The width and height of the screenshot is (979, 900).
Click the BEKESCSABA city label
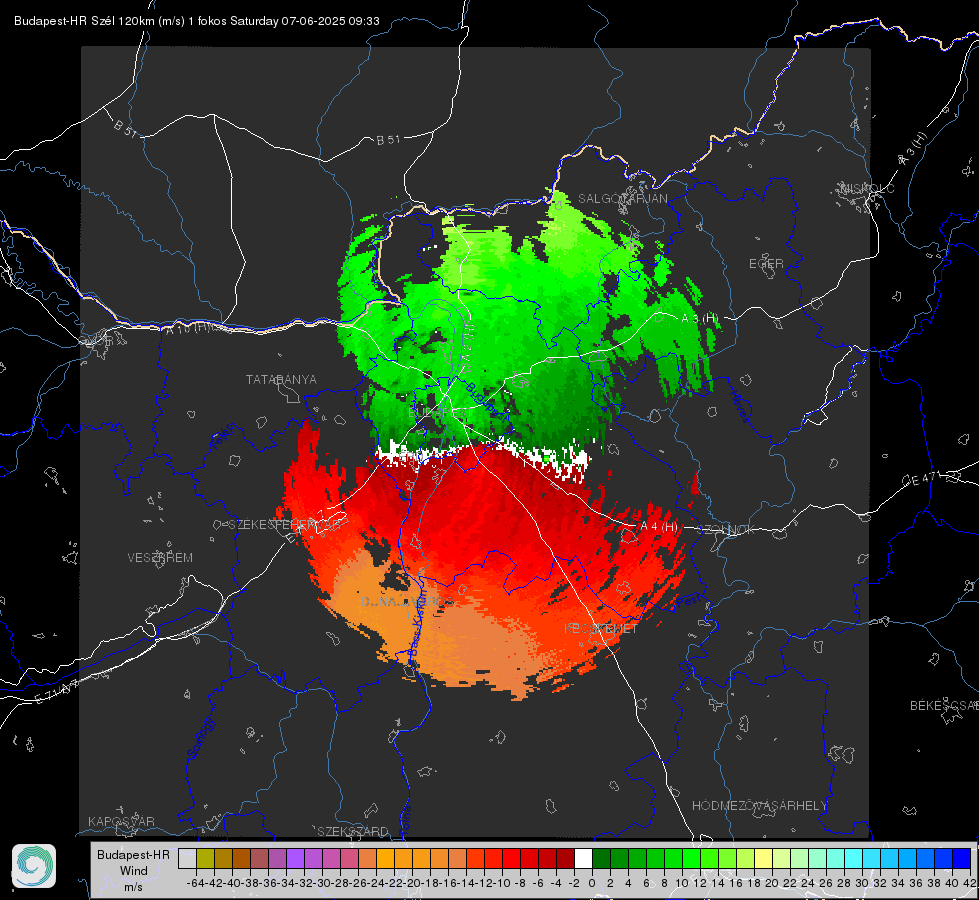click(944, 705)
